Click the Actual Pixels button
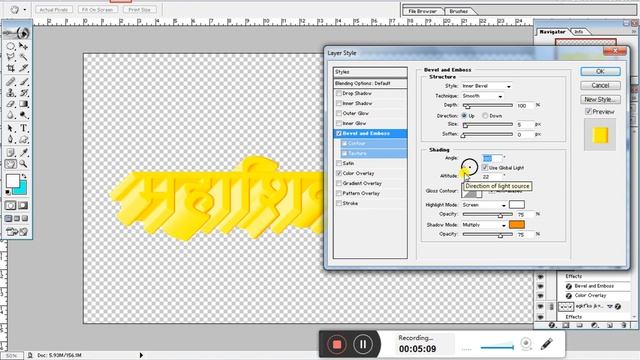The height and width of the screenshot is (360, 640). point(54,9)
